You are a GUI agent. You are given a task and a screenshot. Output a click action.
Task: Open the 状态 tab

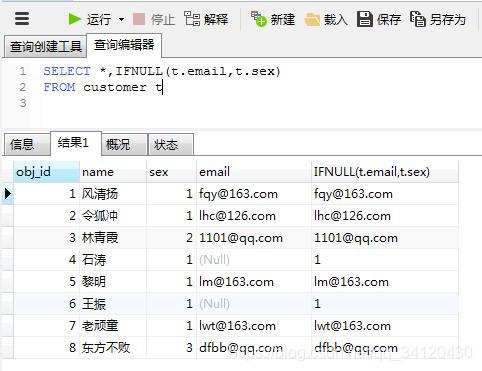coord(171,145)
